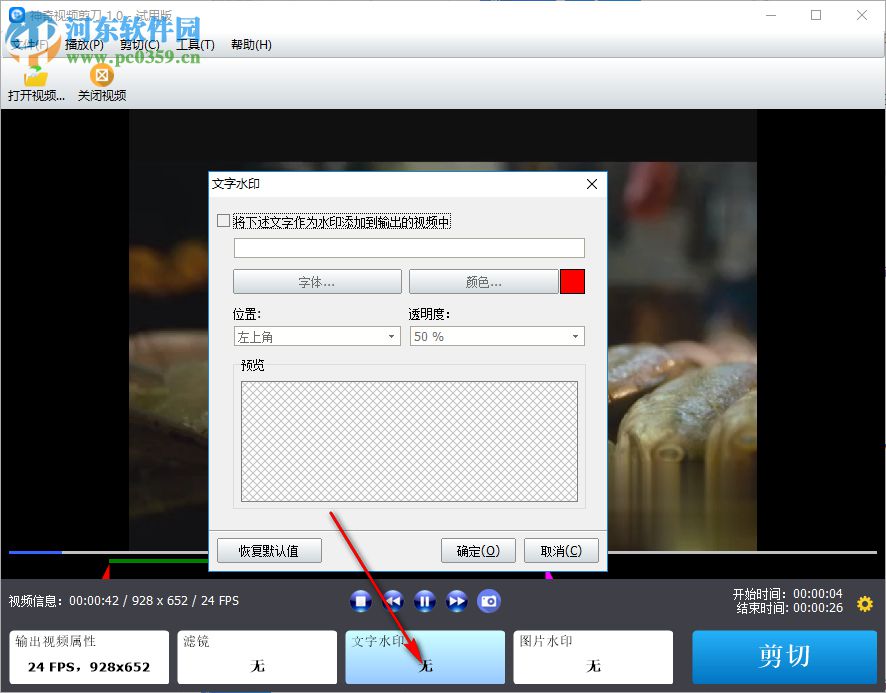Fast forward video with forward button
886x693 pixels.
(457, 601)
